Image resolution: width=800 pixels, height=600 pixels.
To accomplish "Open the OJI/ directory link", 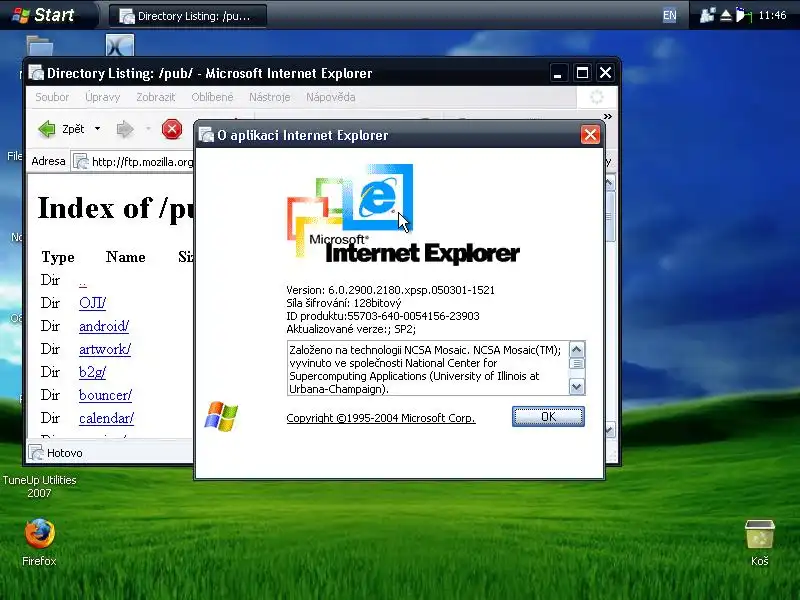I will [x=92, y=303].
